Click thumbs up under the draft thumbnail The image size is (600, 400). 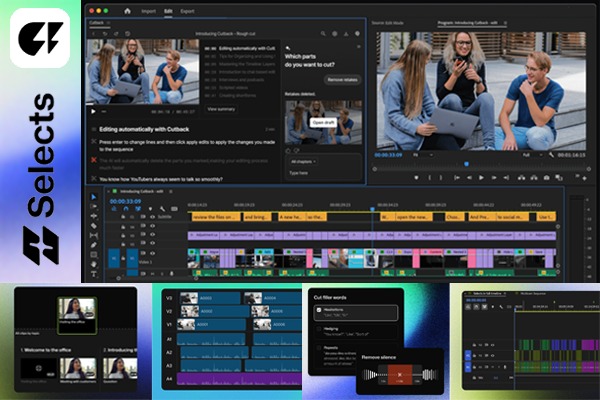pyautogui.click(x=288, y=151)
